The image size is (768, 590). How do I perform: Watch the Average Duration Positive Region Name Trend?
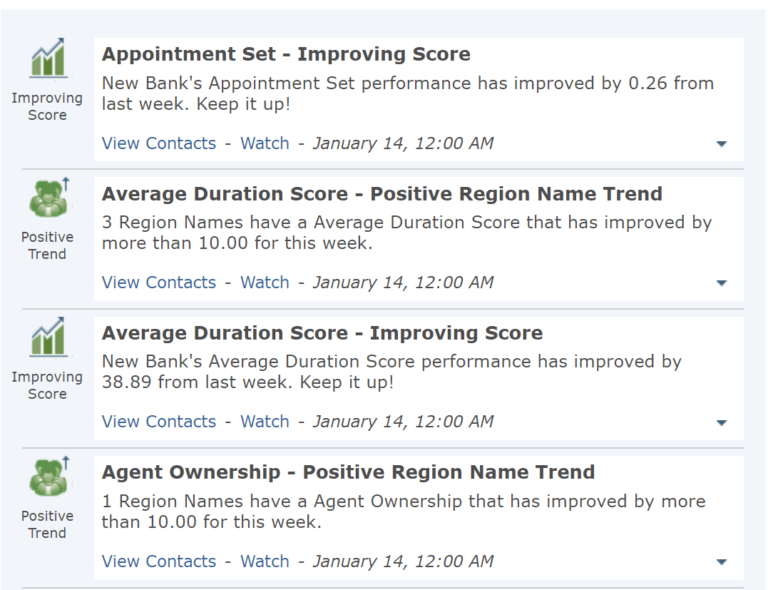[264, 283]
